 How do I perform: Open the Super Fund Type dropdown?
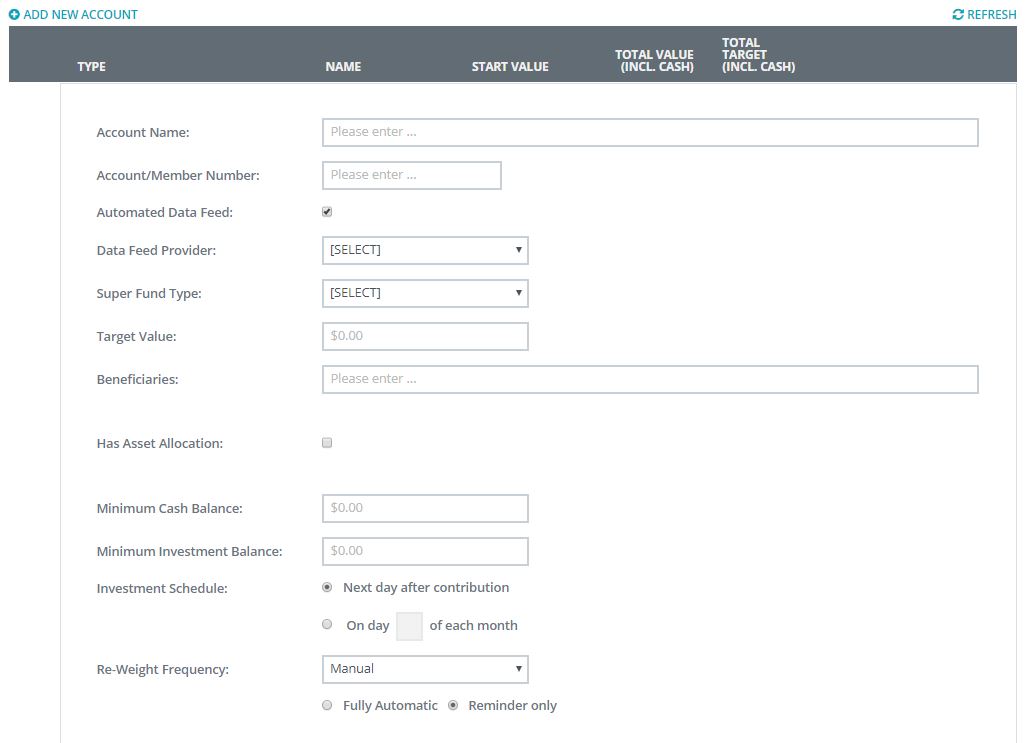tap(425, 293)
